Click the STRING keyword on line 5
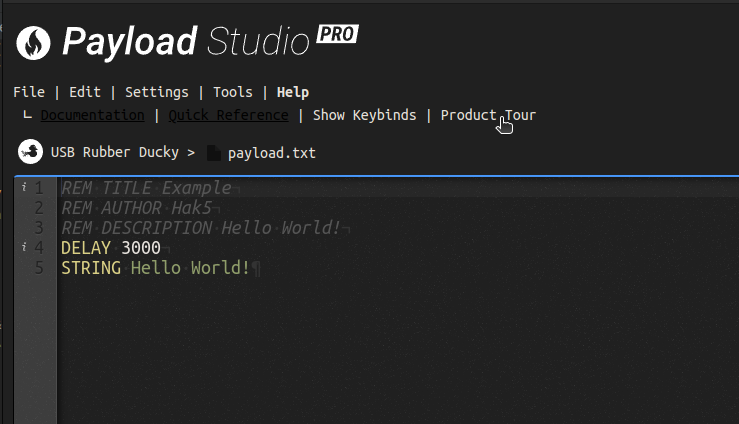This screenshot has width=739, height=424. (x=91, y=268)
